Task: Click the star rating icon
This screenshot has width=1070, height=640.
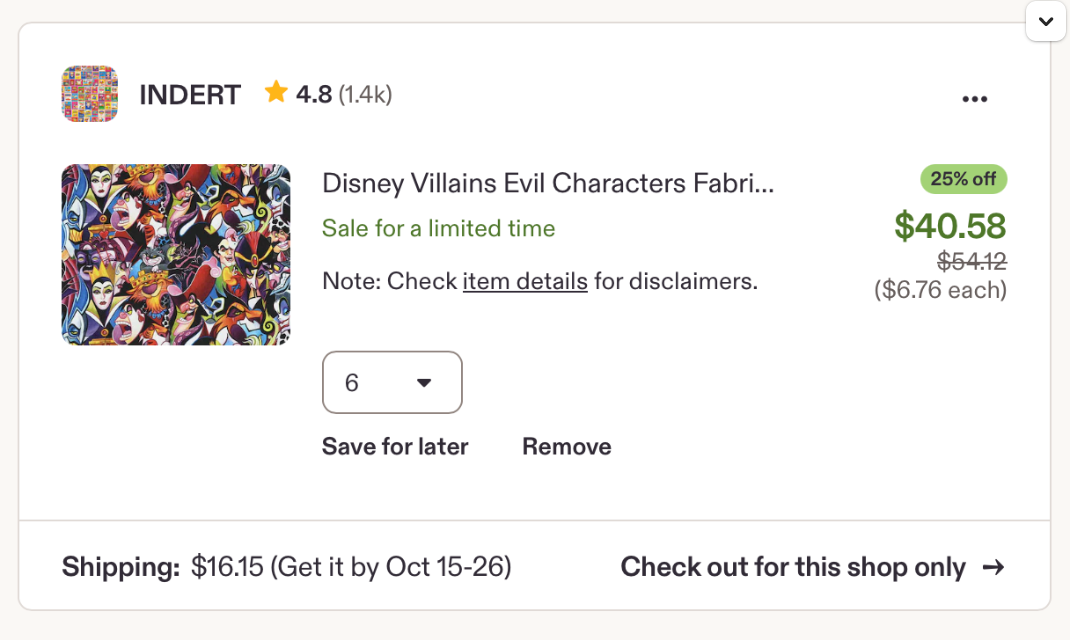Action: click(276, 92)
